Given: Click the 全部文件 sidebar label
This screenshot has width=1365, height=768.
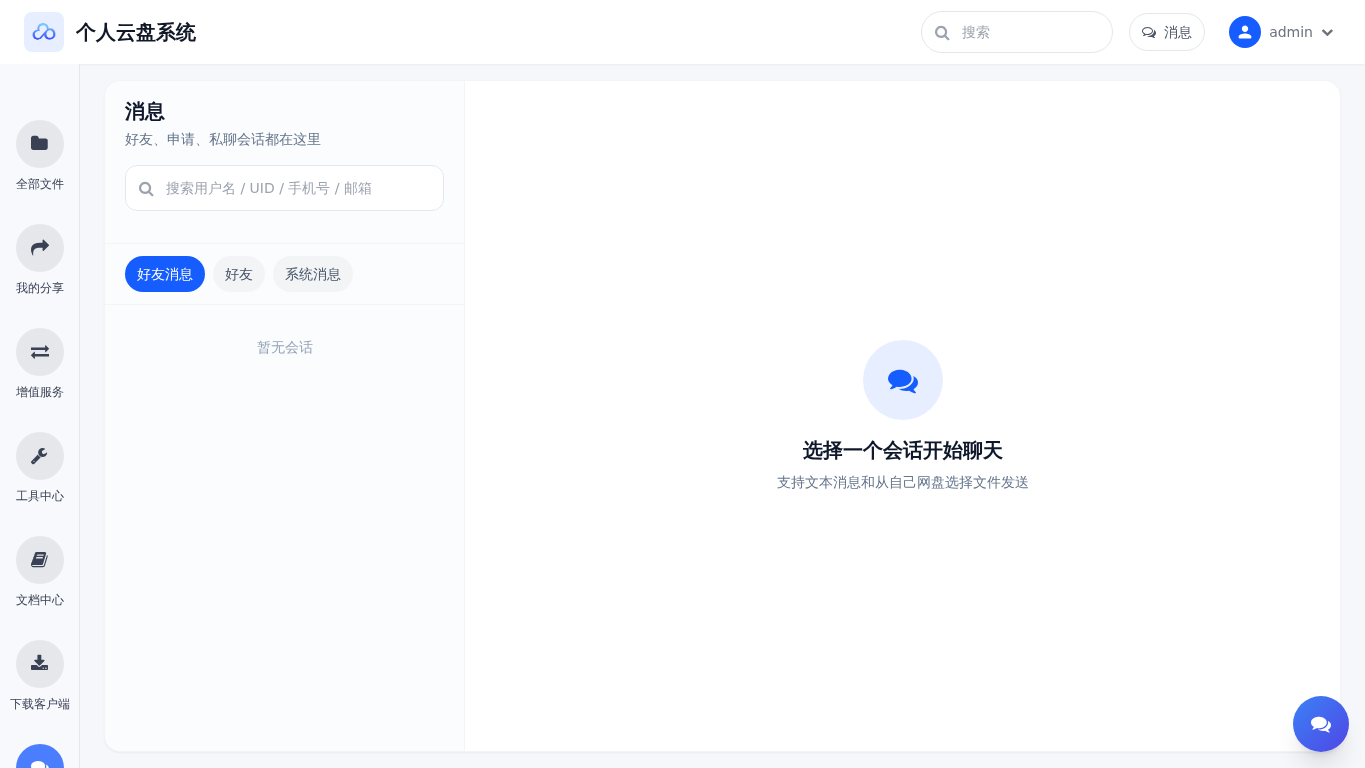Looking at the screenshot, I should (x=40, y=184).
